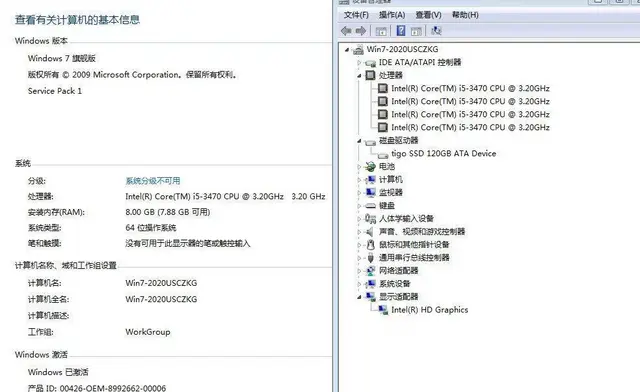
Task: Click 'Win7-2020USCZKG' label in Device Manager tree
Action: pos(402,49)
